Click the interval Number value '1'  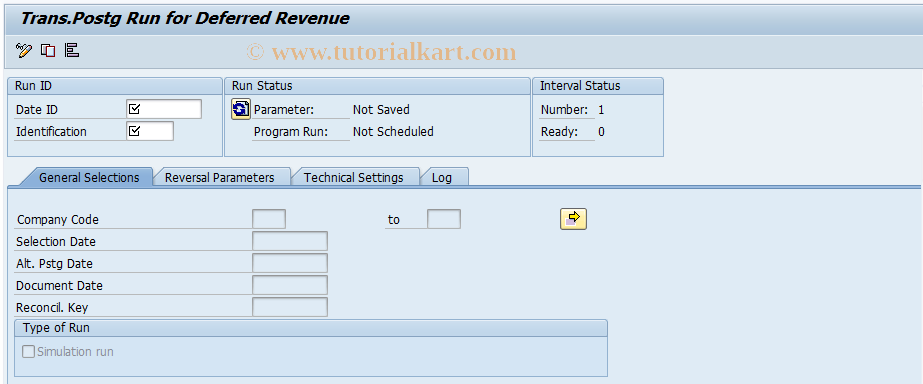coord(601,110)
